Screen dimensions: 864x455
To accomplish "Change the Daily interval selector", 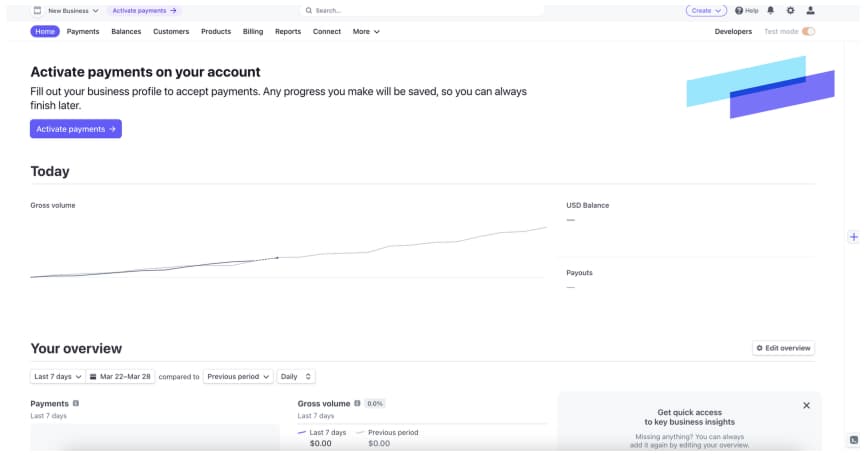I will [296, 377].
